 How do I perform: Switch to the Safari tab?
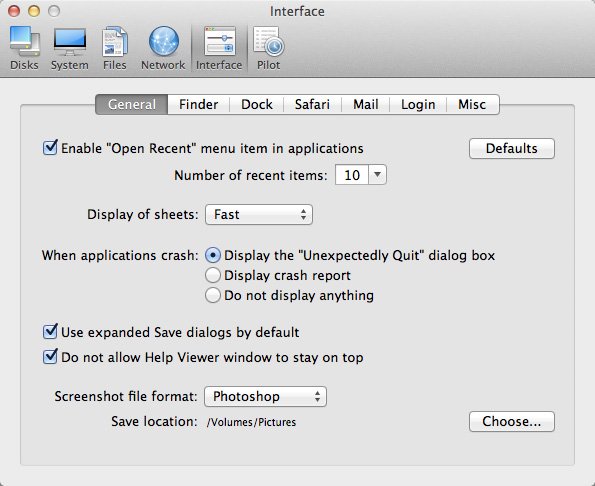[x=312, y=104]
